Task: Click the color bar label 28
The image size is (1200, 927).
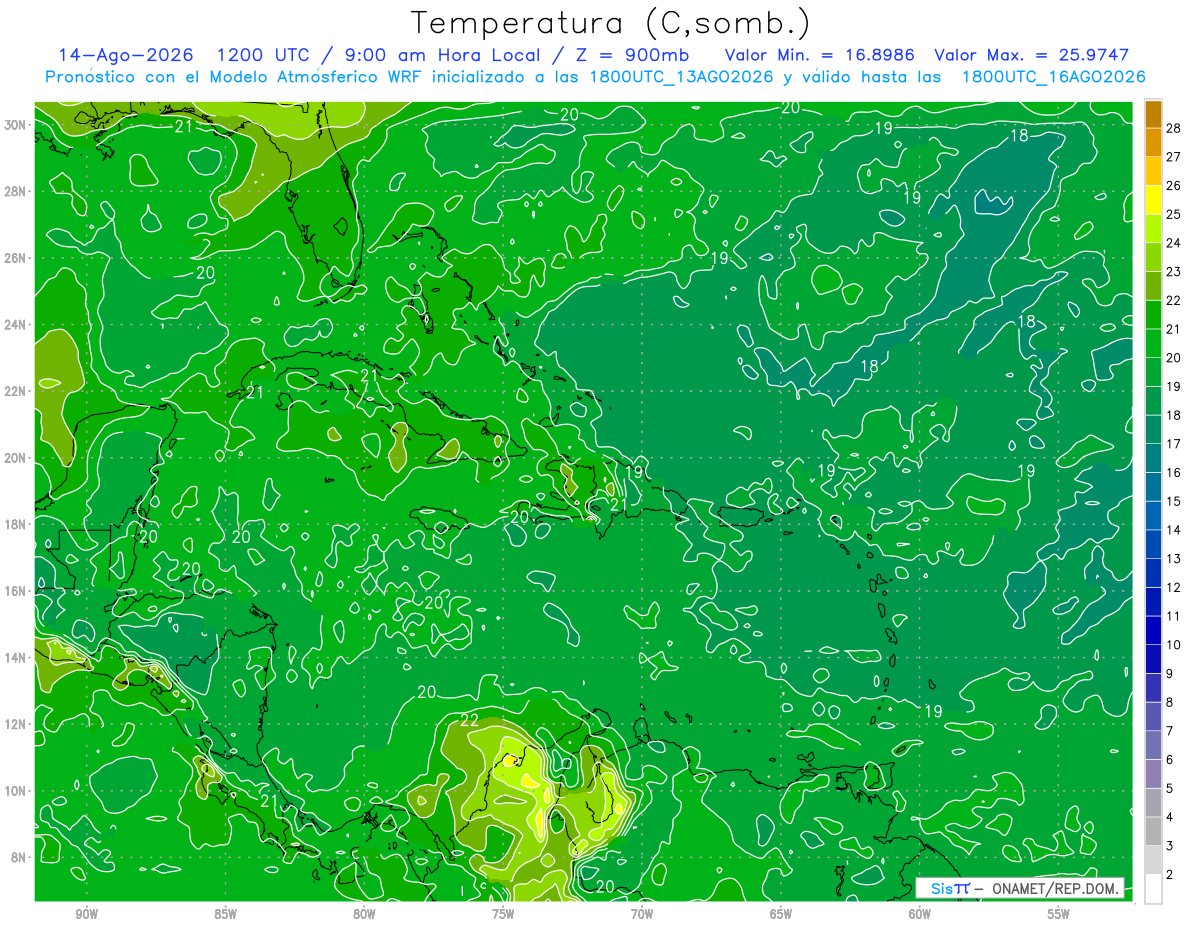Action: pyautogui.click(x=1174, y=127)
